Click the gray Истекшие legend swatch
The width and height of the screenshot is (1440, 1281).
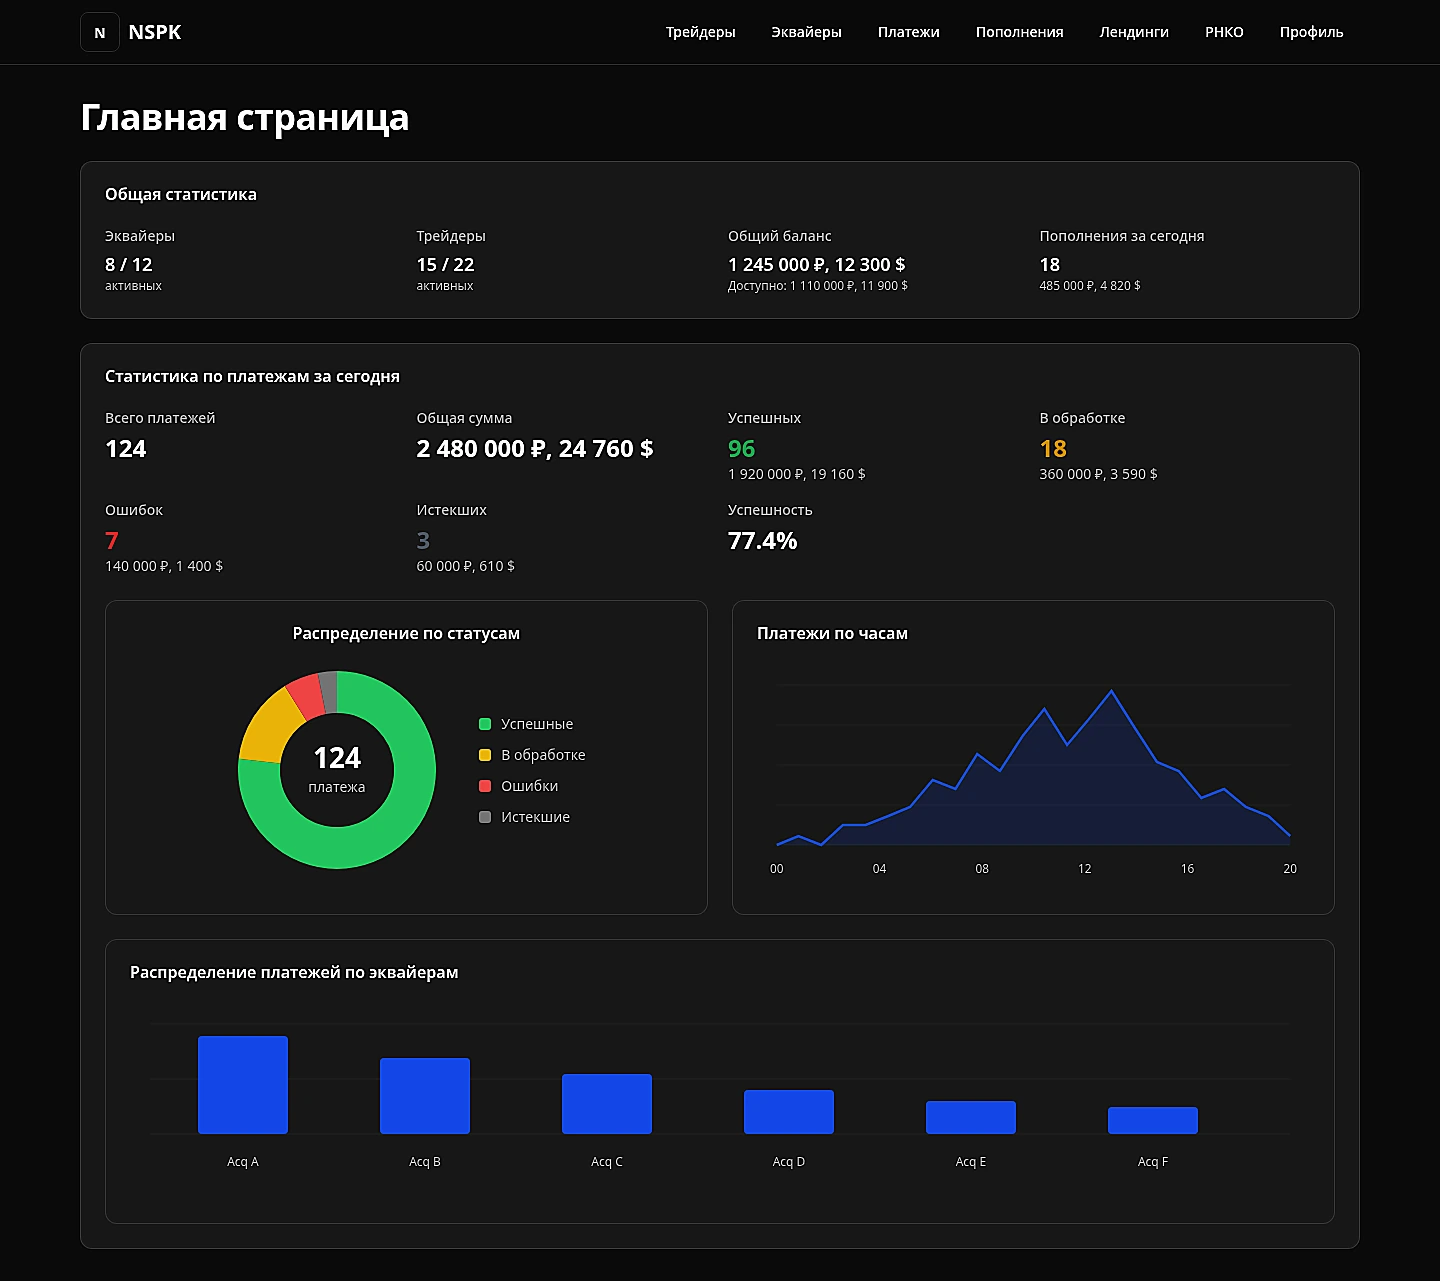(485, 817)
